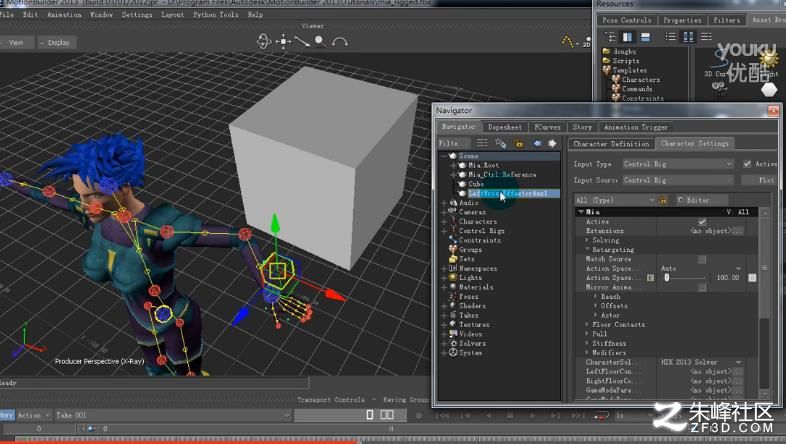The image size is (786, 444).
Task: Click browse button for Extensions no object
Action: click(x=738, y=231)
